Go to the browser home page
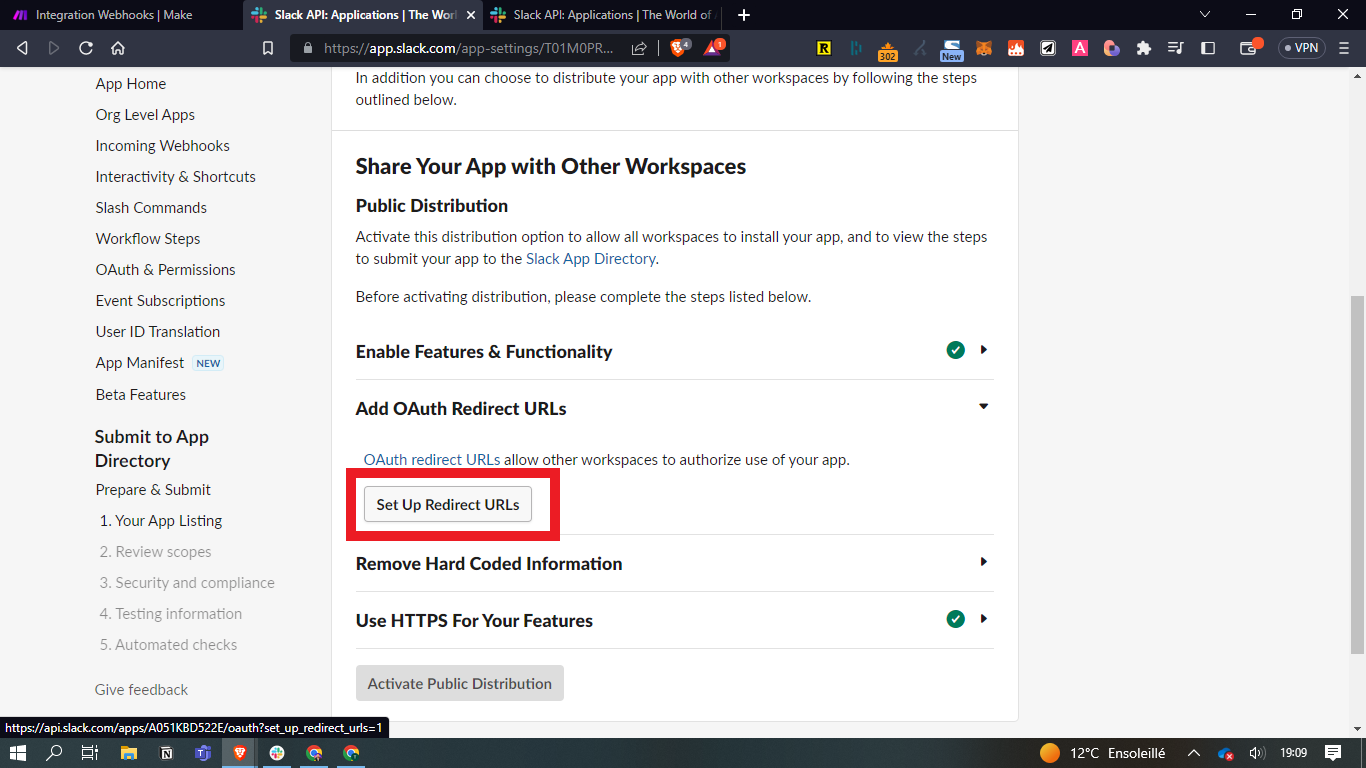1366x768 pixels. (x=118, y=48)
